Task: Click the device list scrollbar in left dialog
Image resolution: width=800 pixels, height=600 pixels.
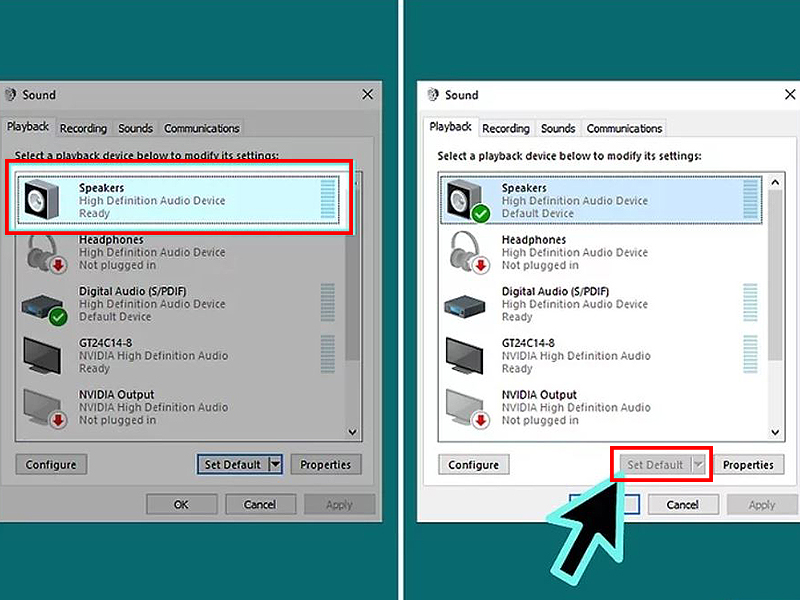Action: (x=352, y=300)
